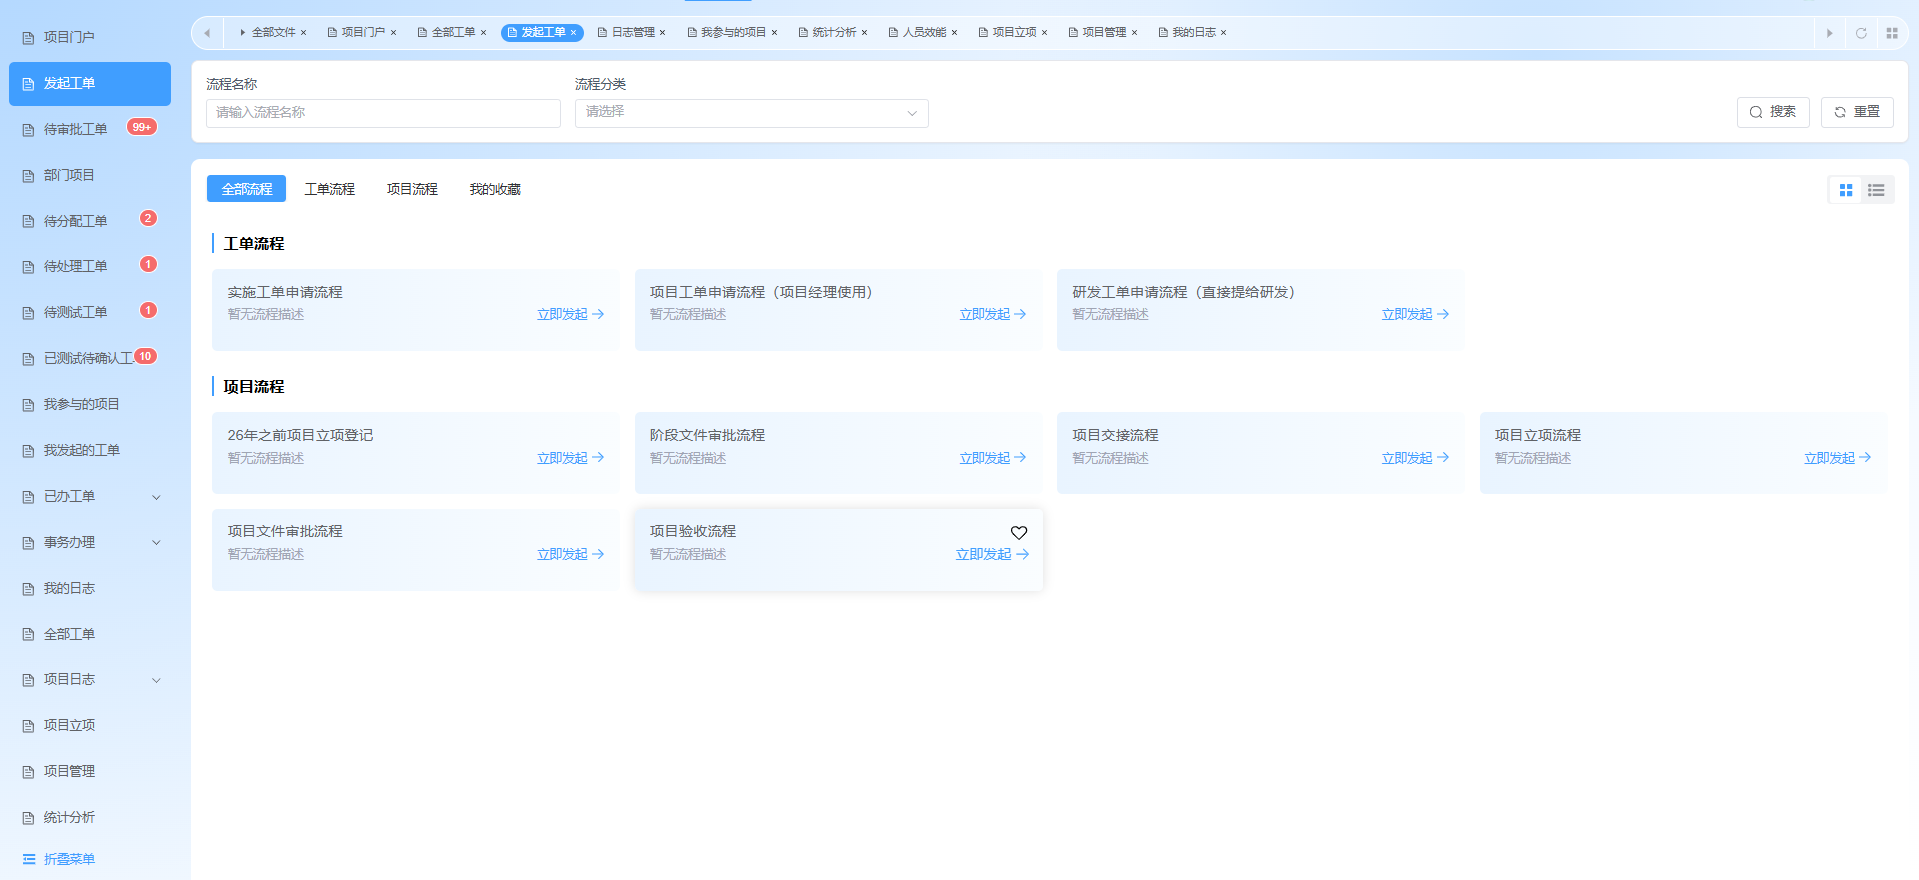
Task: Launch 26年之前项目立项登记 via 立即发起
Action: (570, 458)
